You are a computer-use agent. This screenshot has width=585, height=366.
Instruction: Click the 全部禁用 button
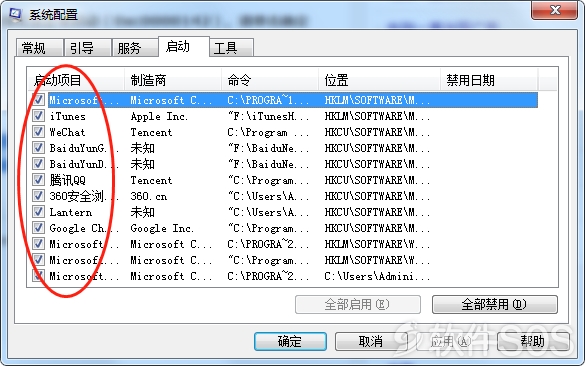pos(495,304)
